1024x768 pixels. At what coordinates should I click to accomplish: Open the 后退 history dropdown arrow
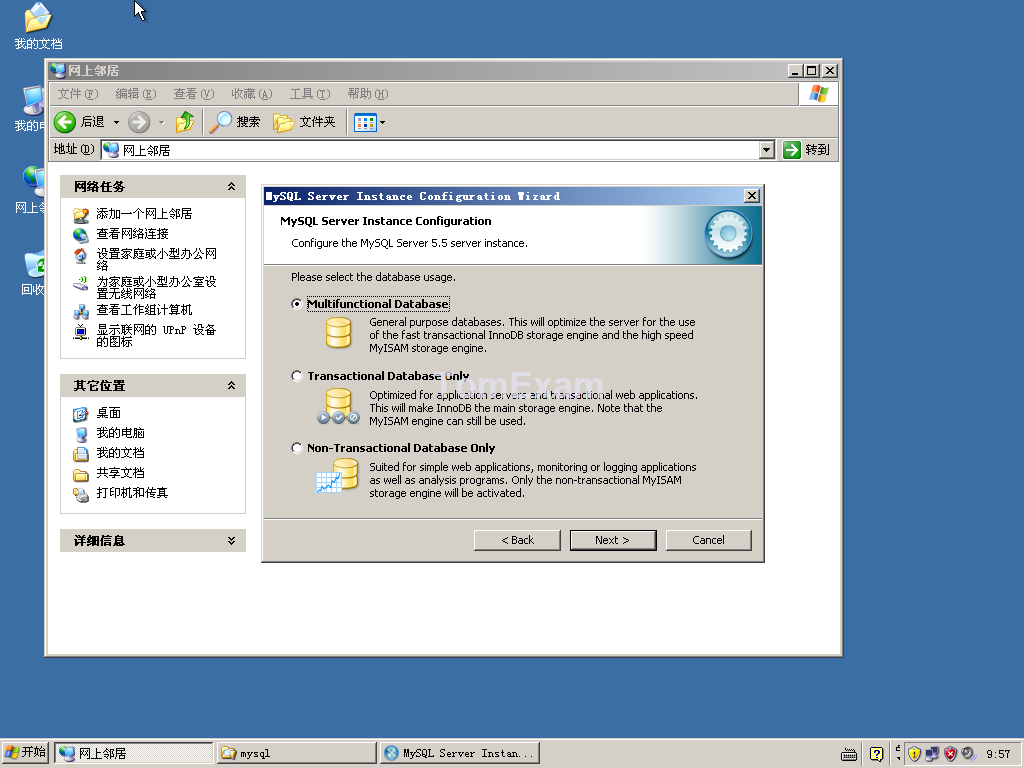116,122
